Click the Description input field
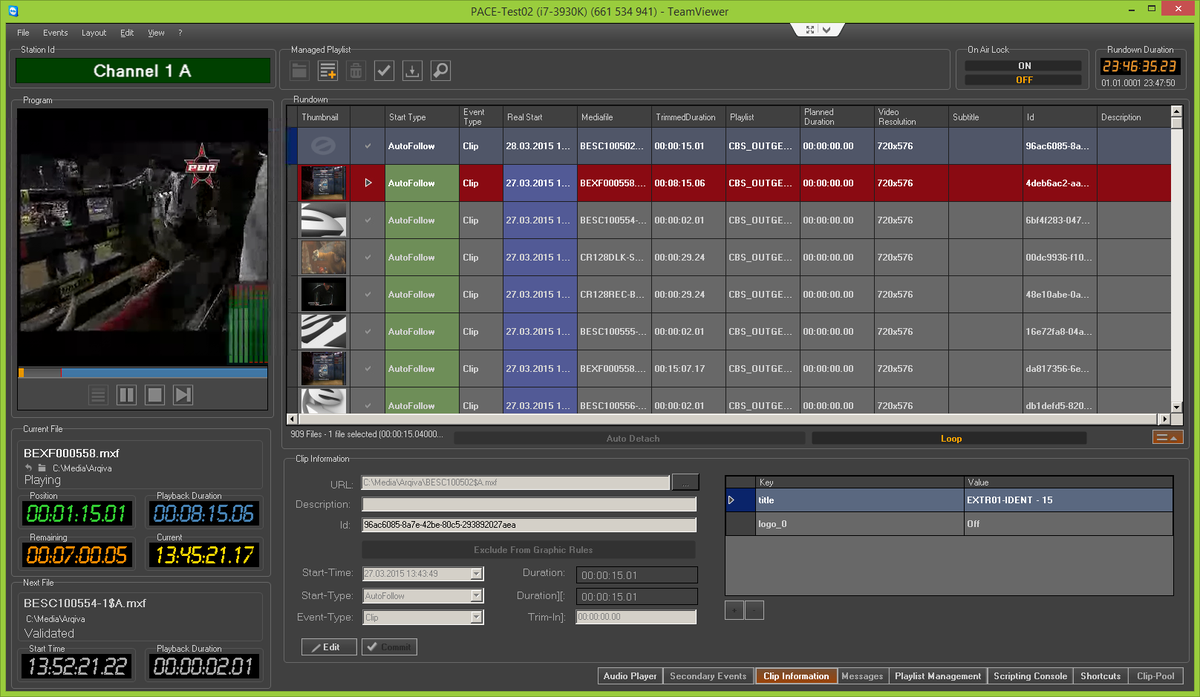 (x=529, y=504)
